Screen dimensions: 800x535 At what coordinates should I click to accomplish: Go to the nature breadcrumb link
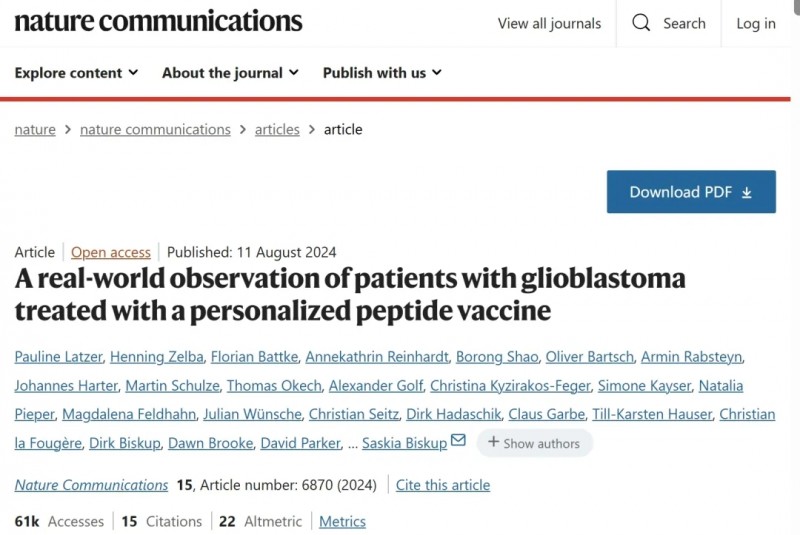(35, 130)
